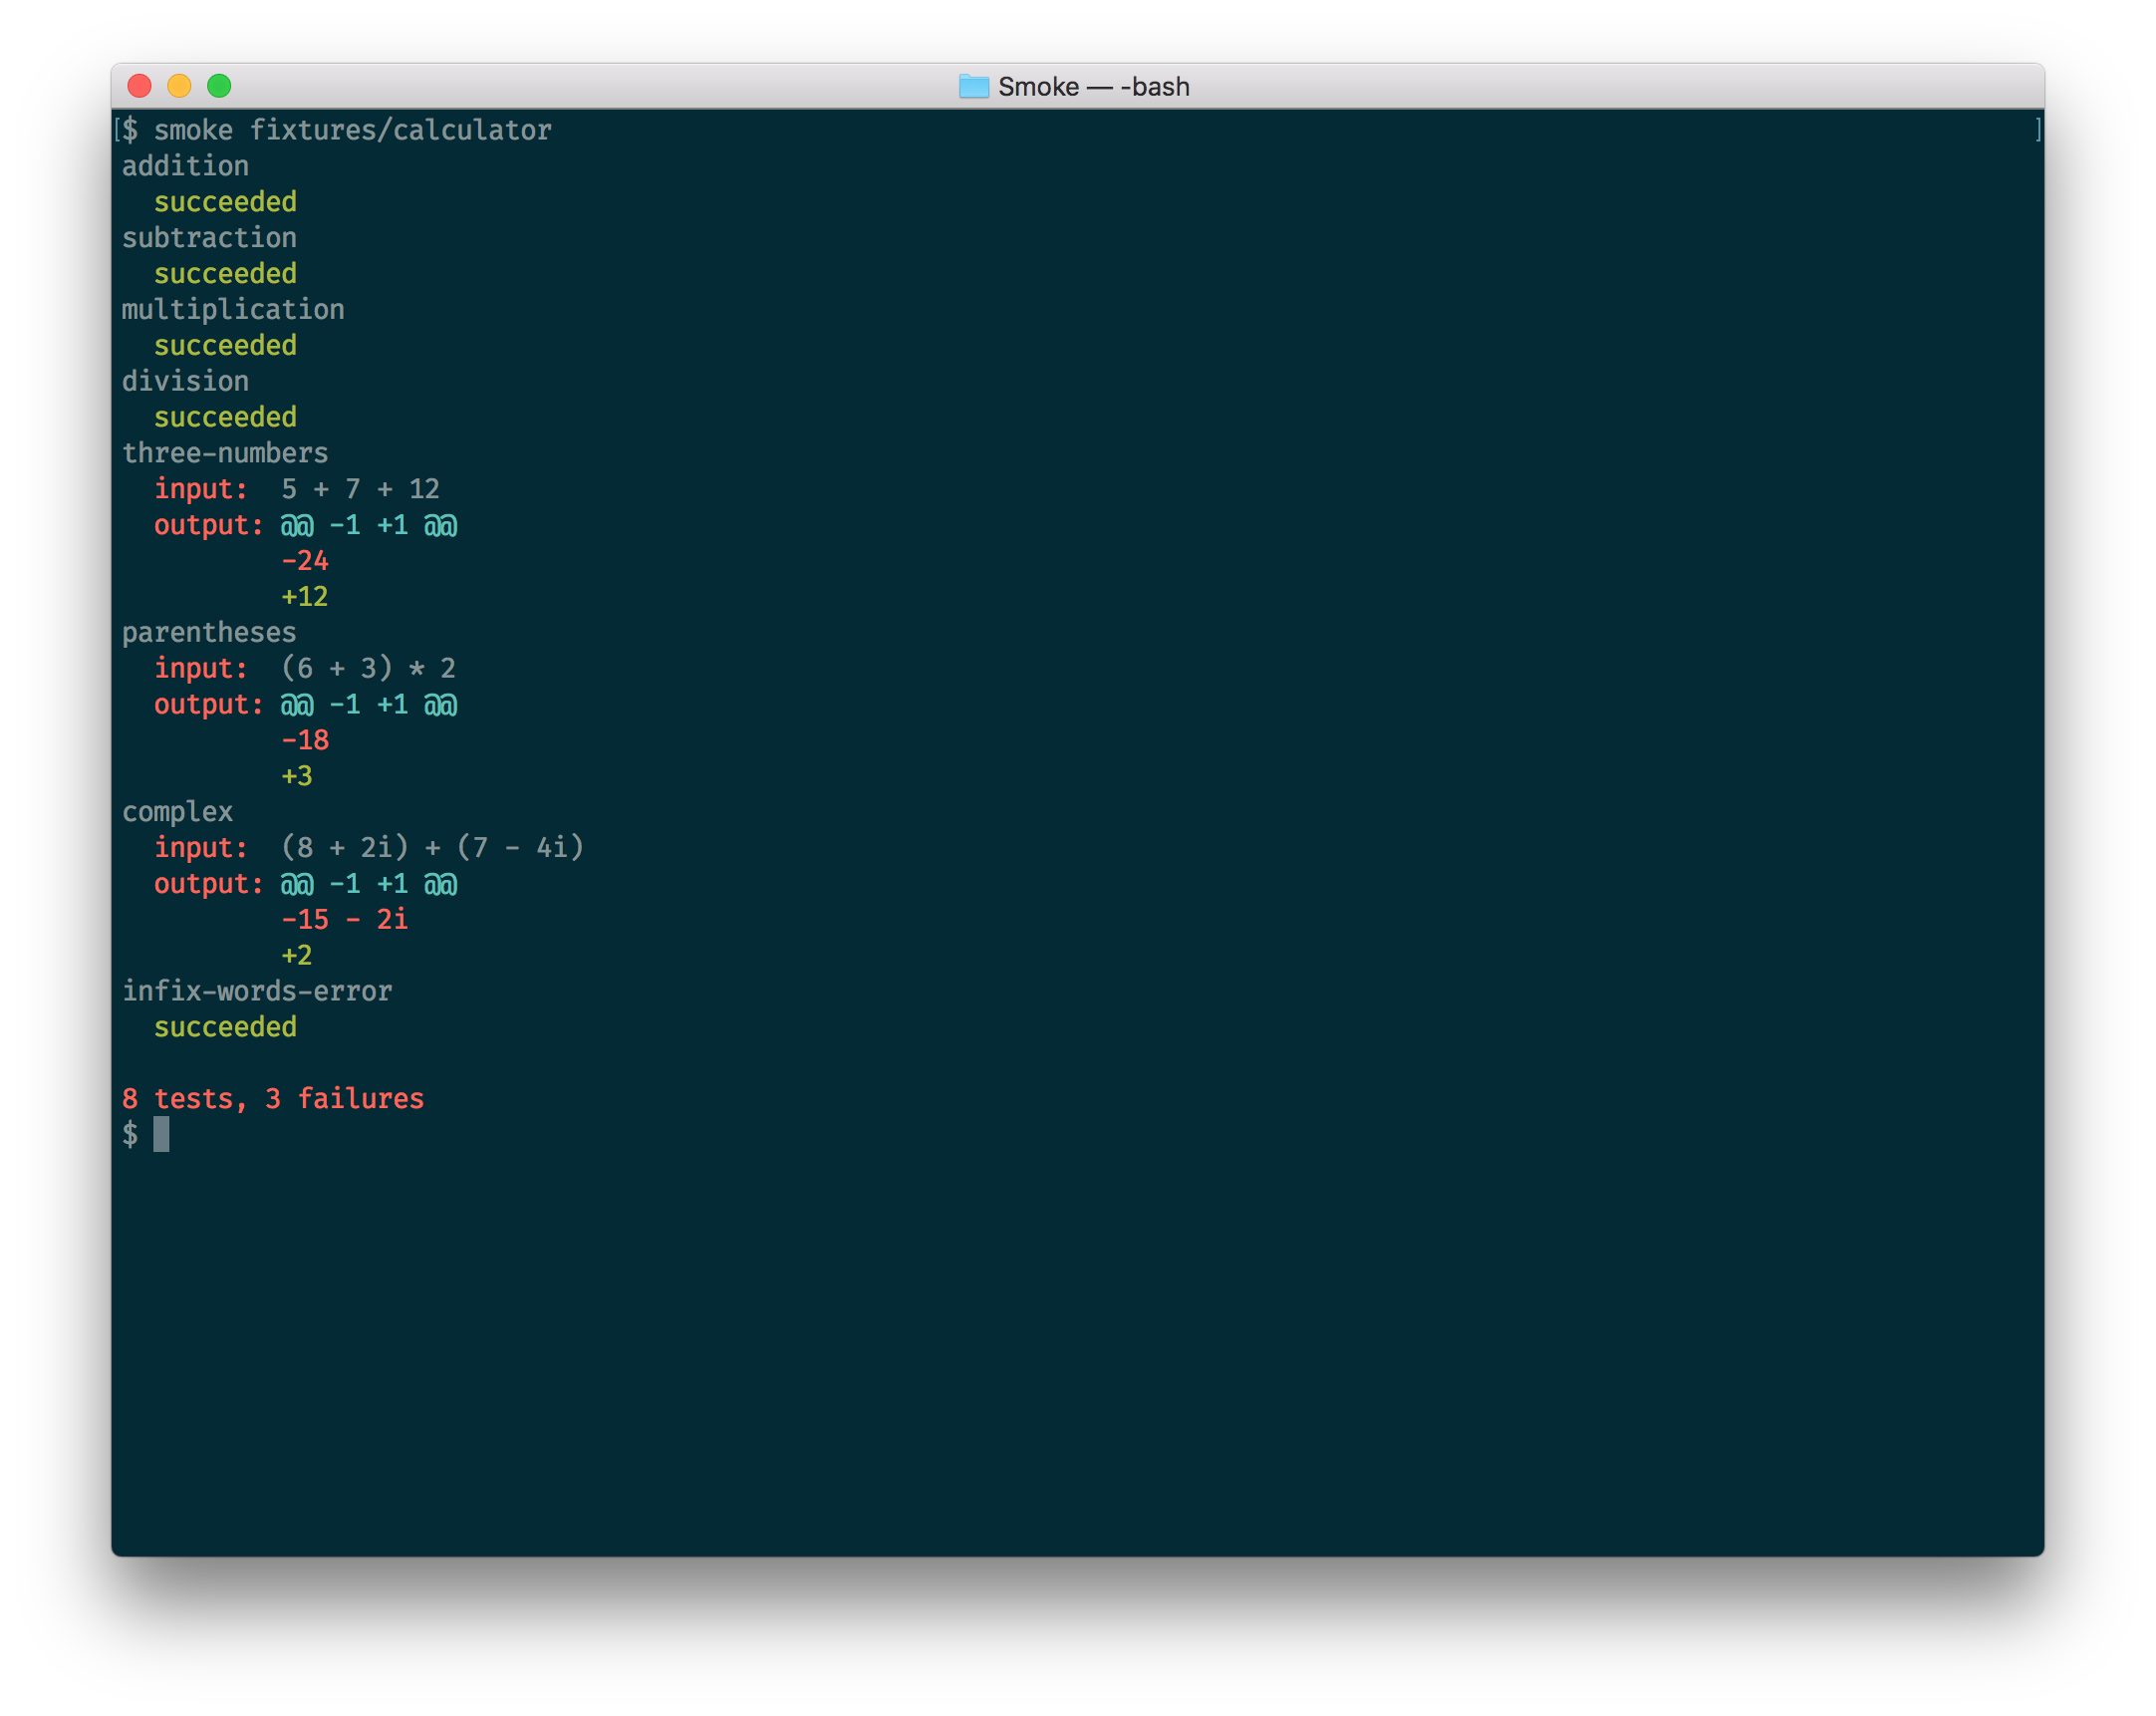
Task: Click the '8 tests, 3 failures' summary
Action: pos(273,1099)
